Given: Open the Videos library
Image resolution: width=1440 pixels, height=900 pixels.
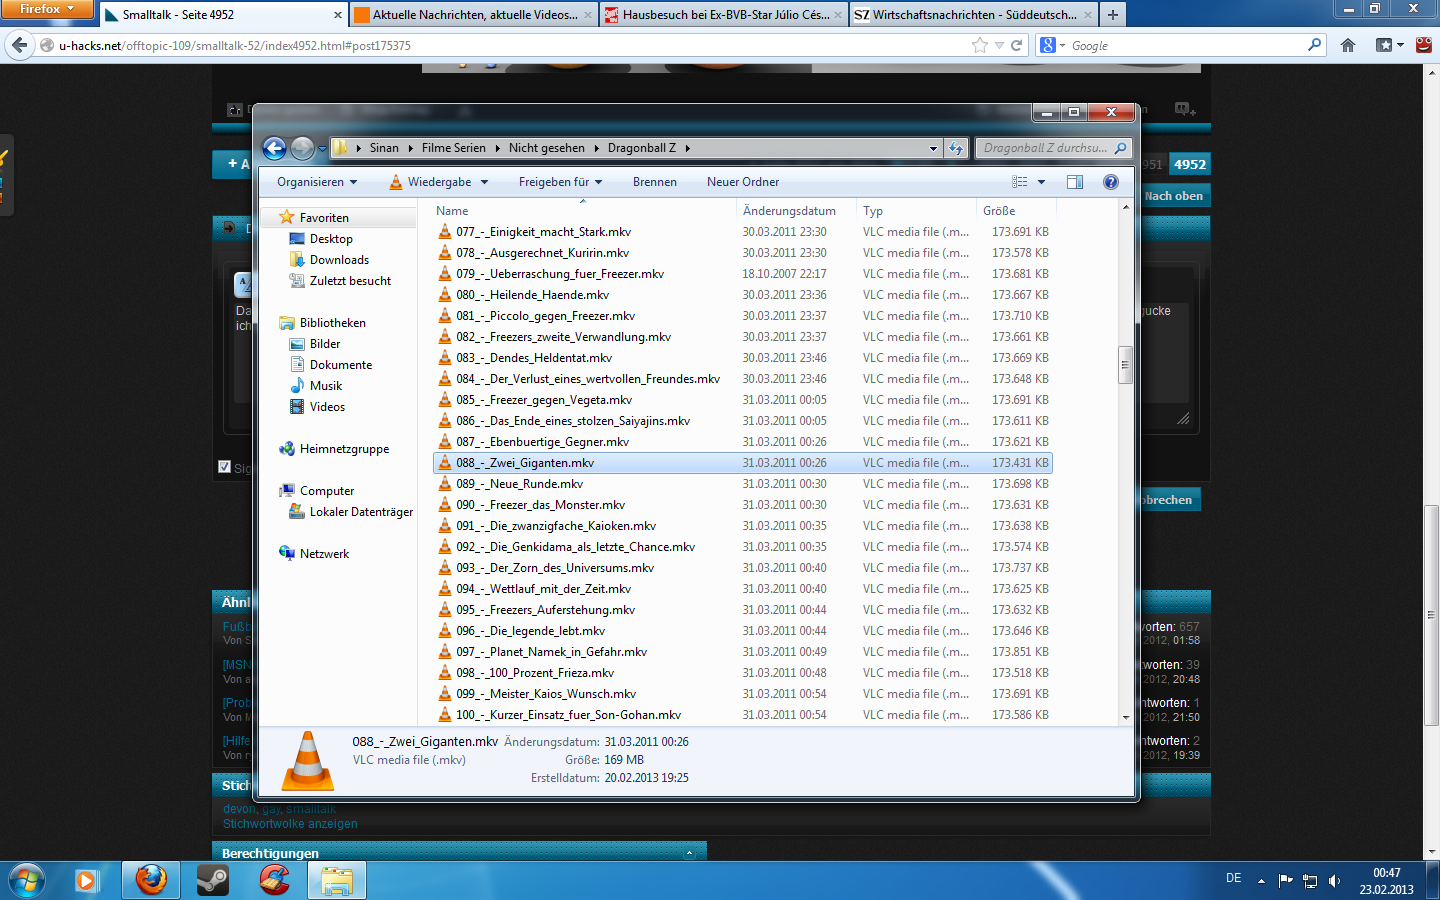Looking at the screenshot, I should (327, 407).
